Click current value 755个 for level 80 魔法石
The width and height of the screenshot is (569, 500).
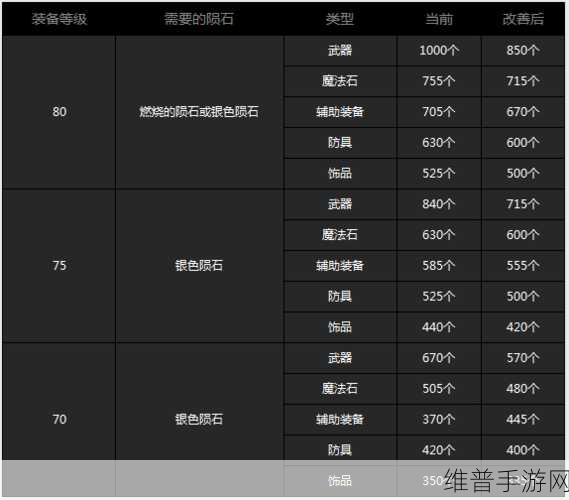[439, 81]
